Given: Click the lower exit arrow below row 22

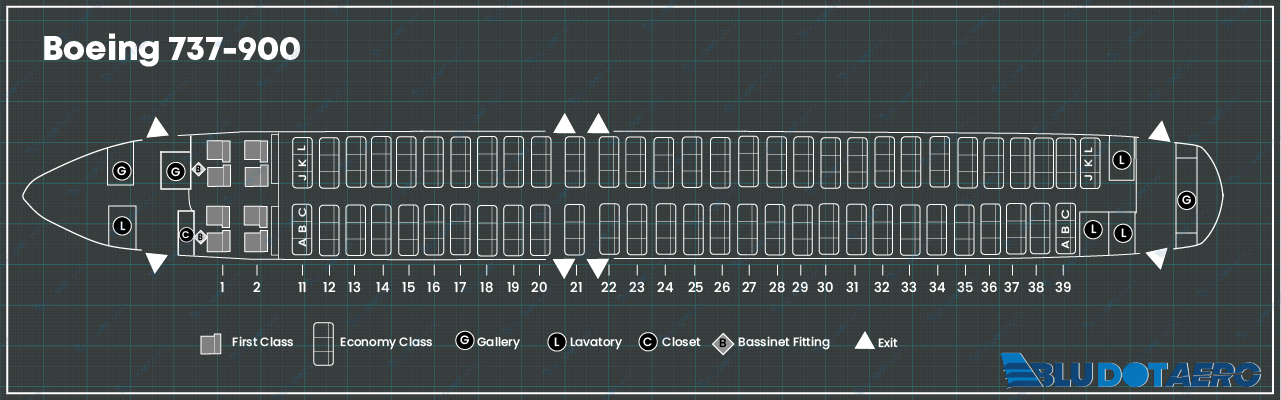Looking at the screenshot, I should point(598,268).
